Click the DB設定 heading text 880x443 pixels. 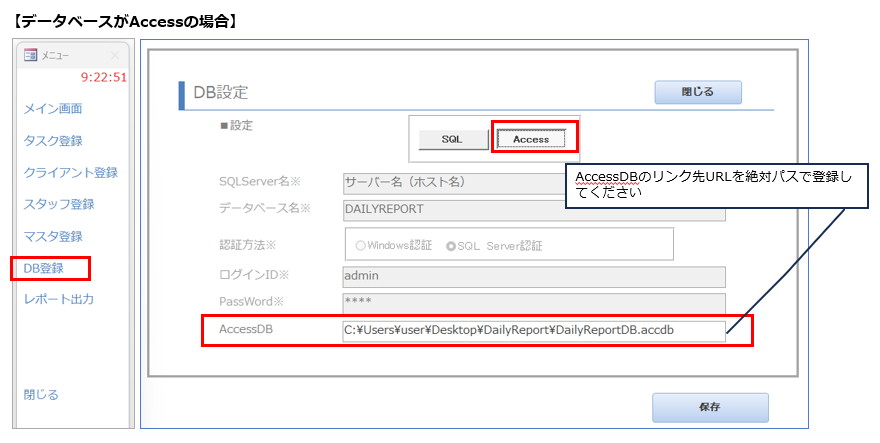click(x=221, y=92)
